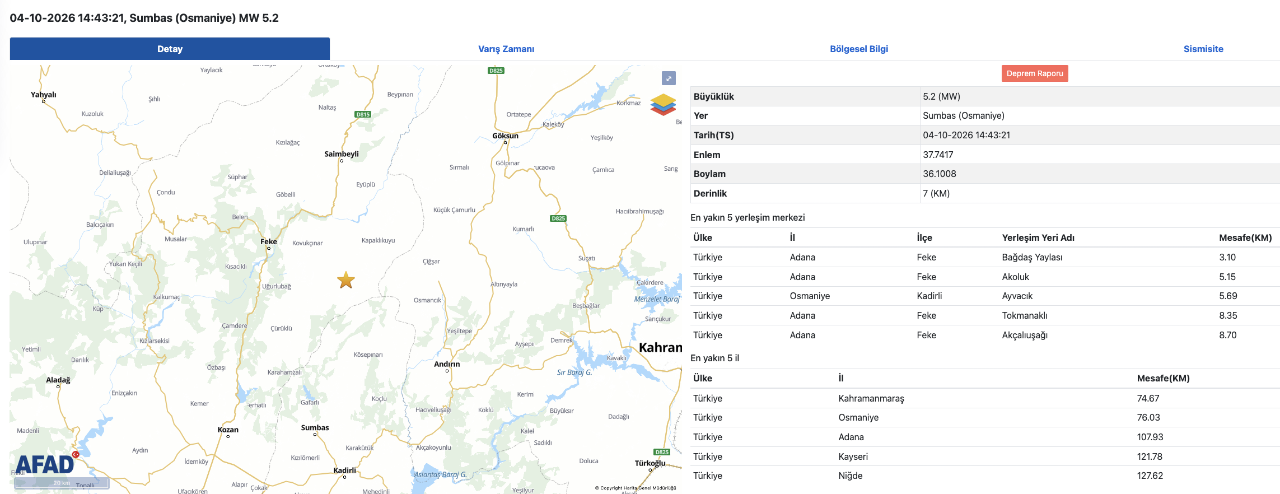
Task: Open the map layers stack icon
Action: (664, 104)
